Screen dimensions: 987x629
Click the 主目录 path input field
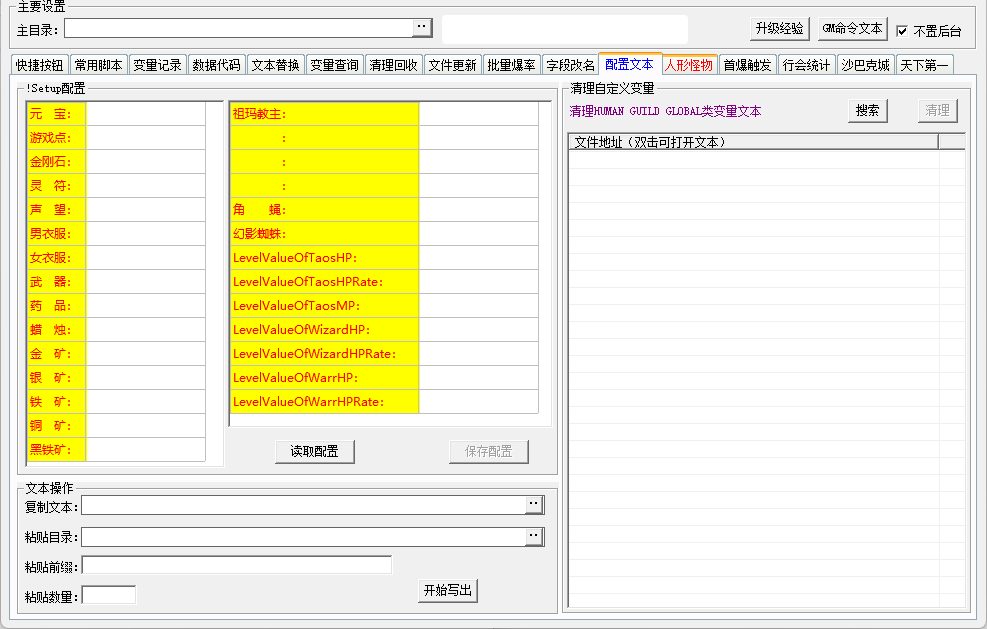point(239,28)
